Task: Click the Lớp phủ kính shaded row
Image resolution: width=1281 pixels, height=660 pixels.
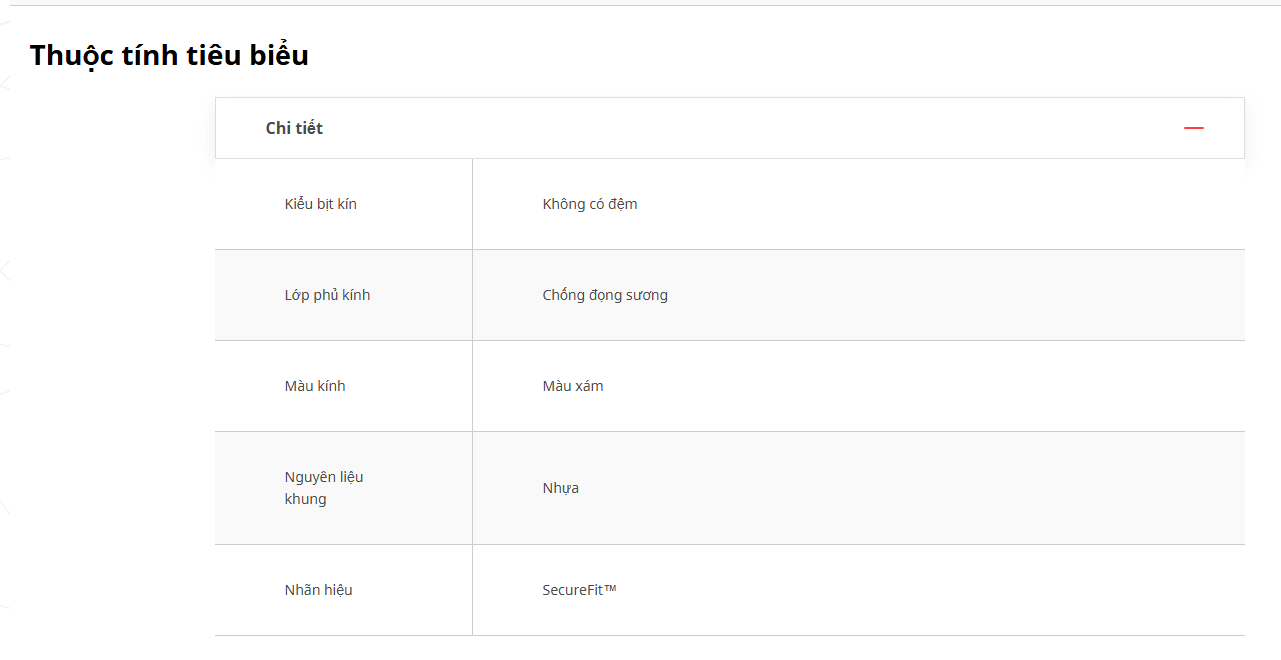Action: [730, 295]
